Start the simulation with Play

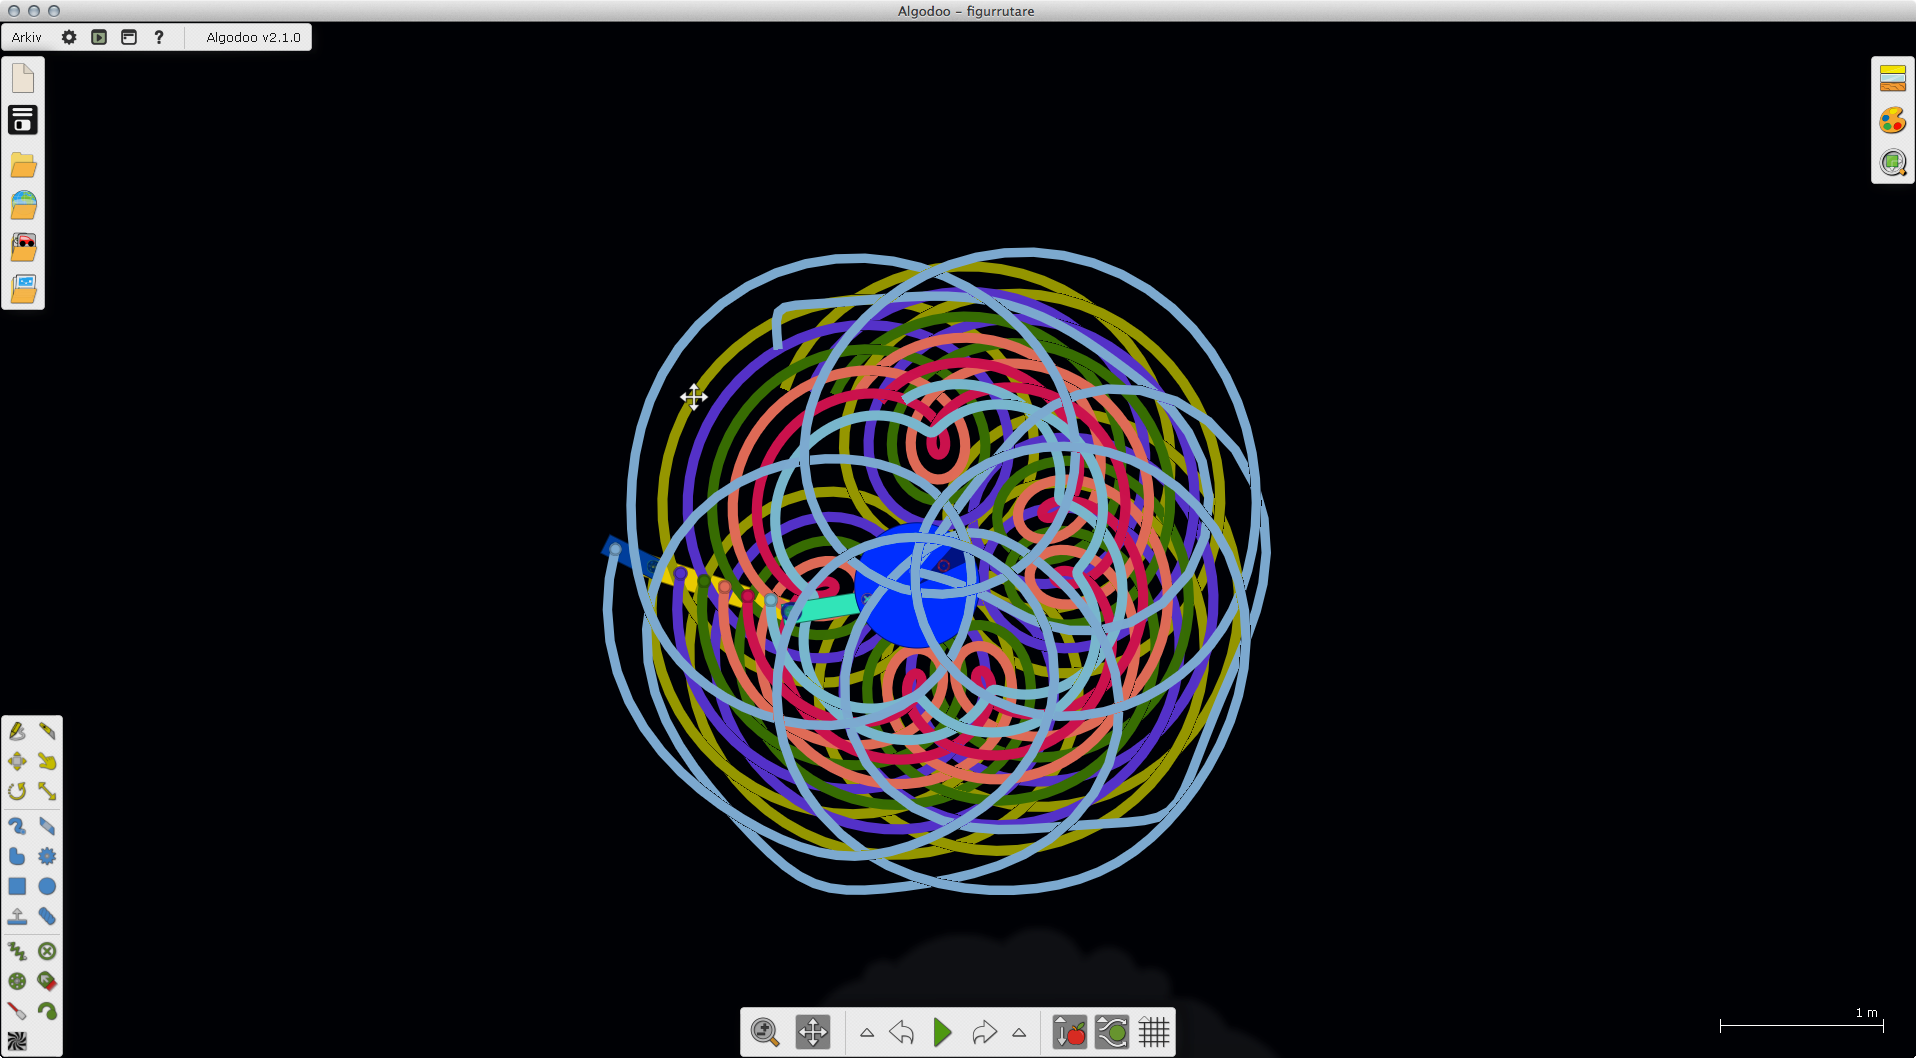pyautogui.click(x=942, y=1032)
